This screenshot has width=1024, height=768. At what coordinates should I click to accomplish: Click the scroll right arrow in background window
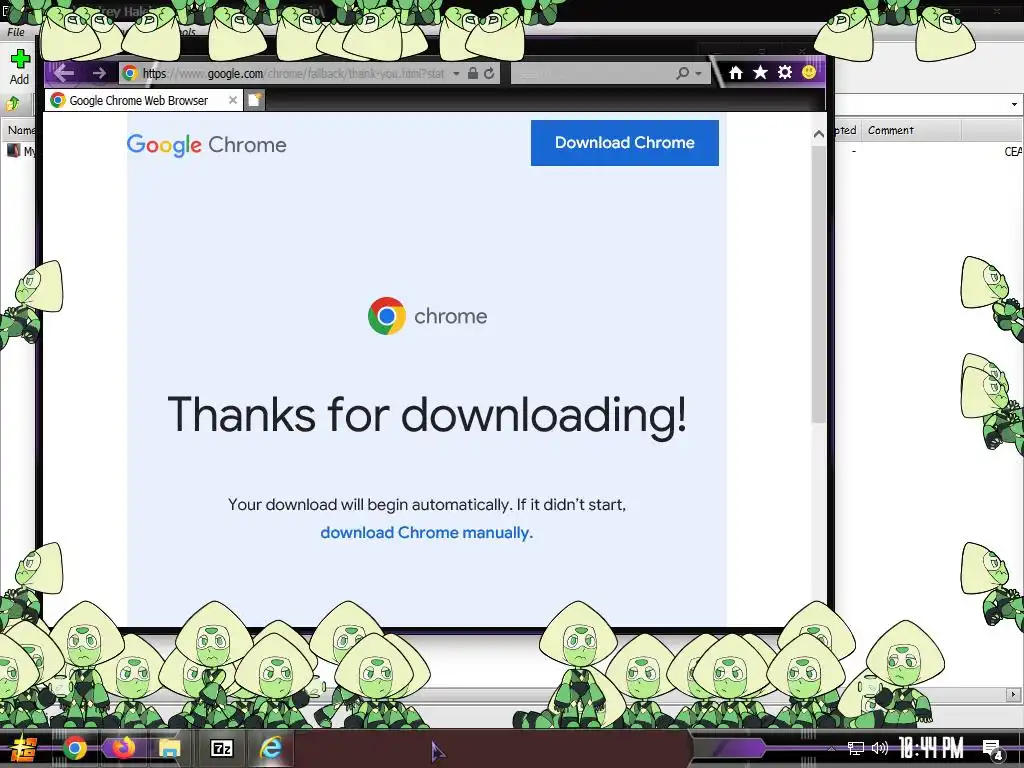point(1013,694)
